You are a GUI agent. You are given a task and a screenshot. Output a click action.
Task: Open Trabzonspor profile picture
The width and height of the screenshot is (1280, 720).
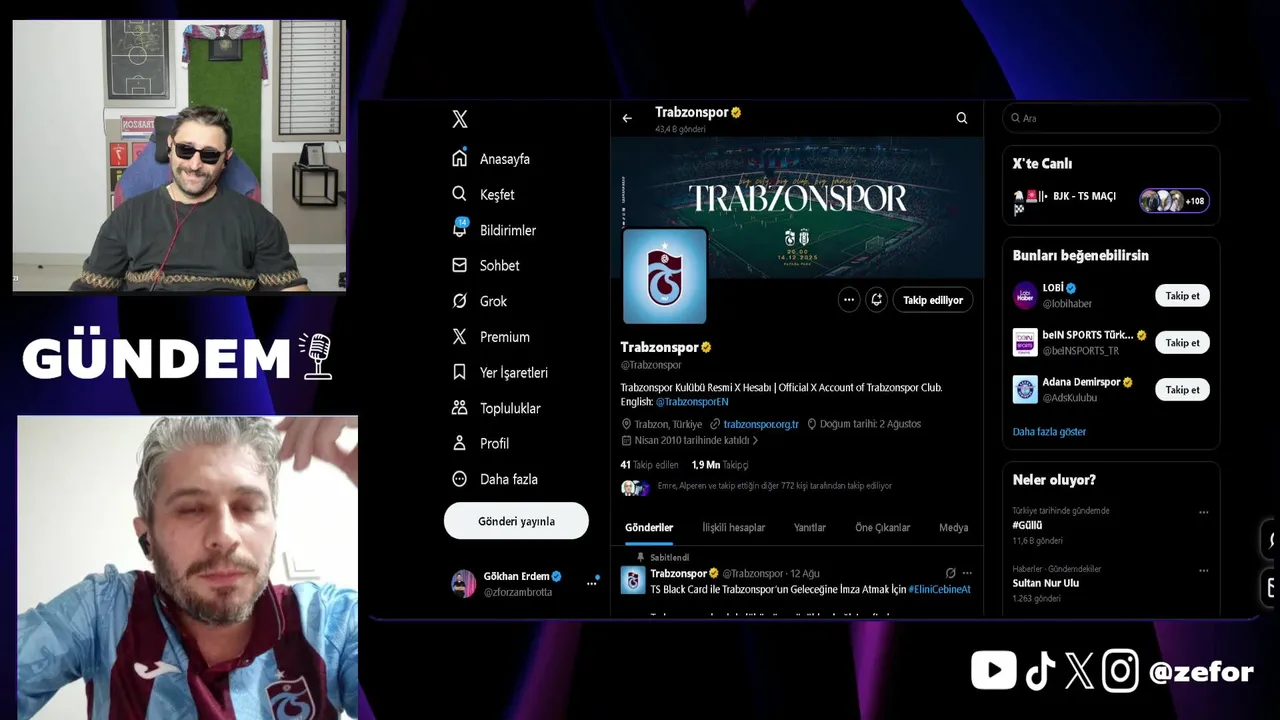[x=665, y=276]
